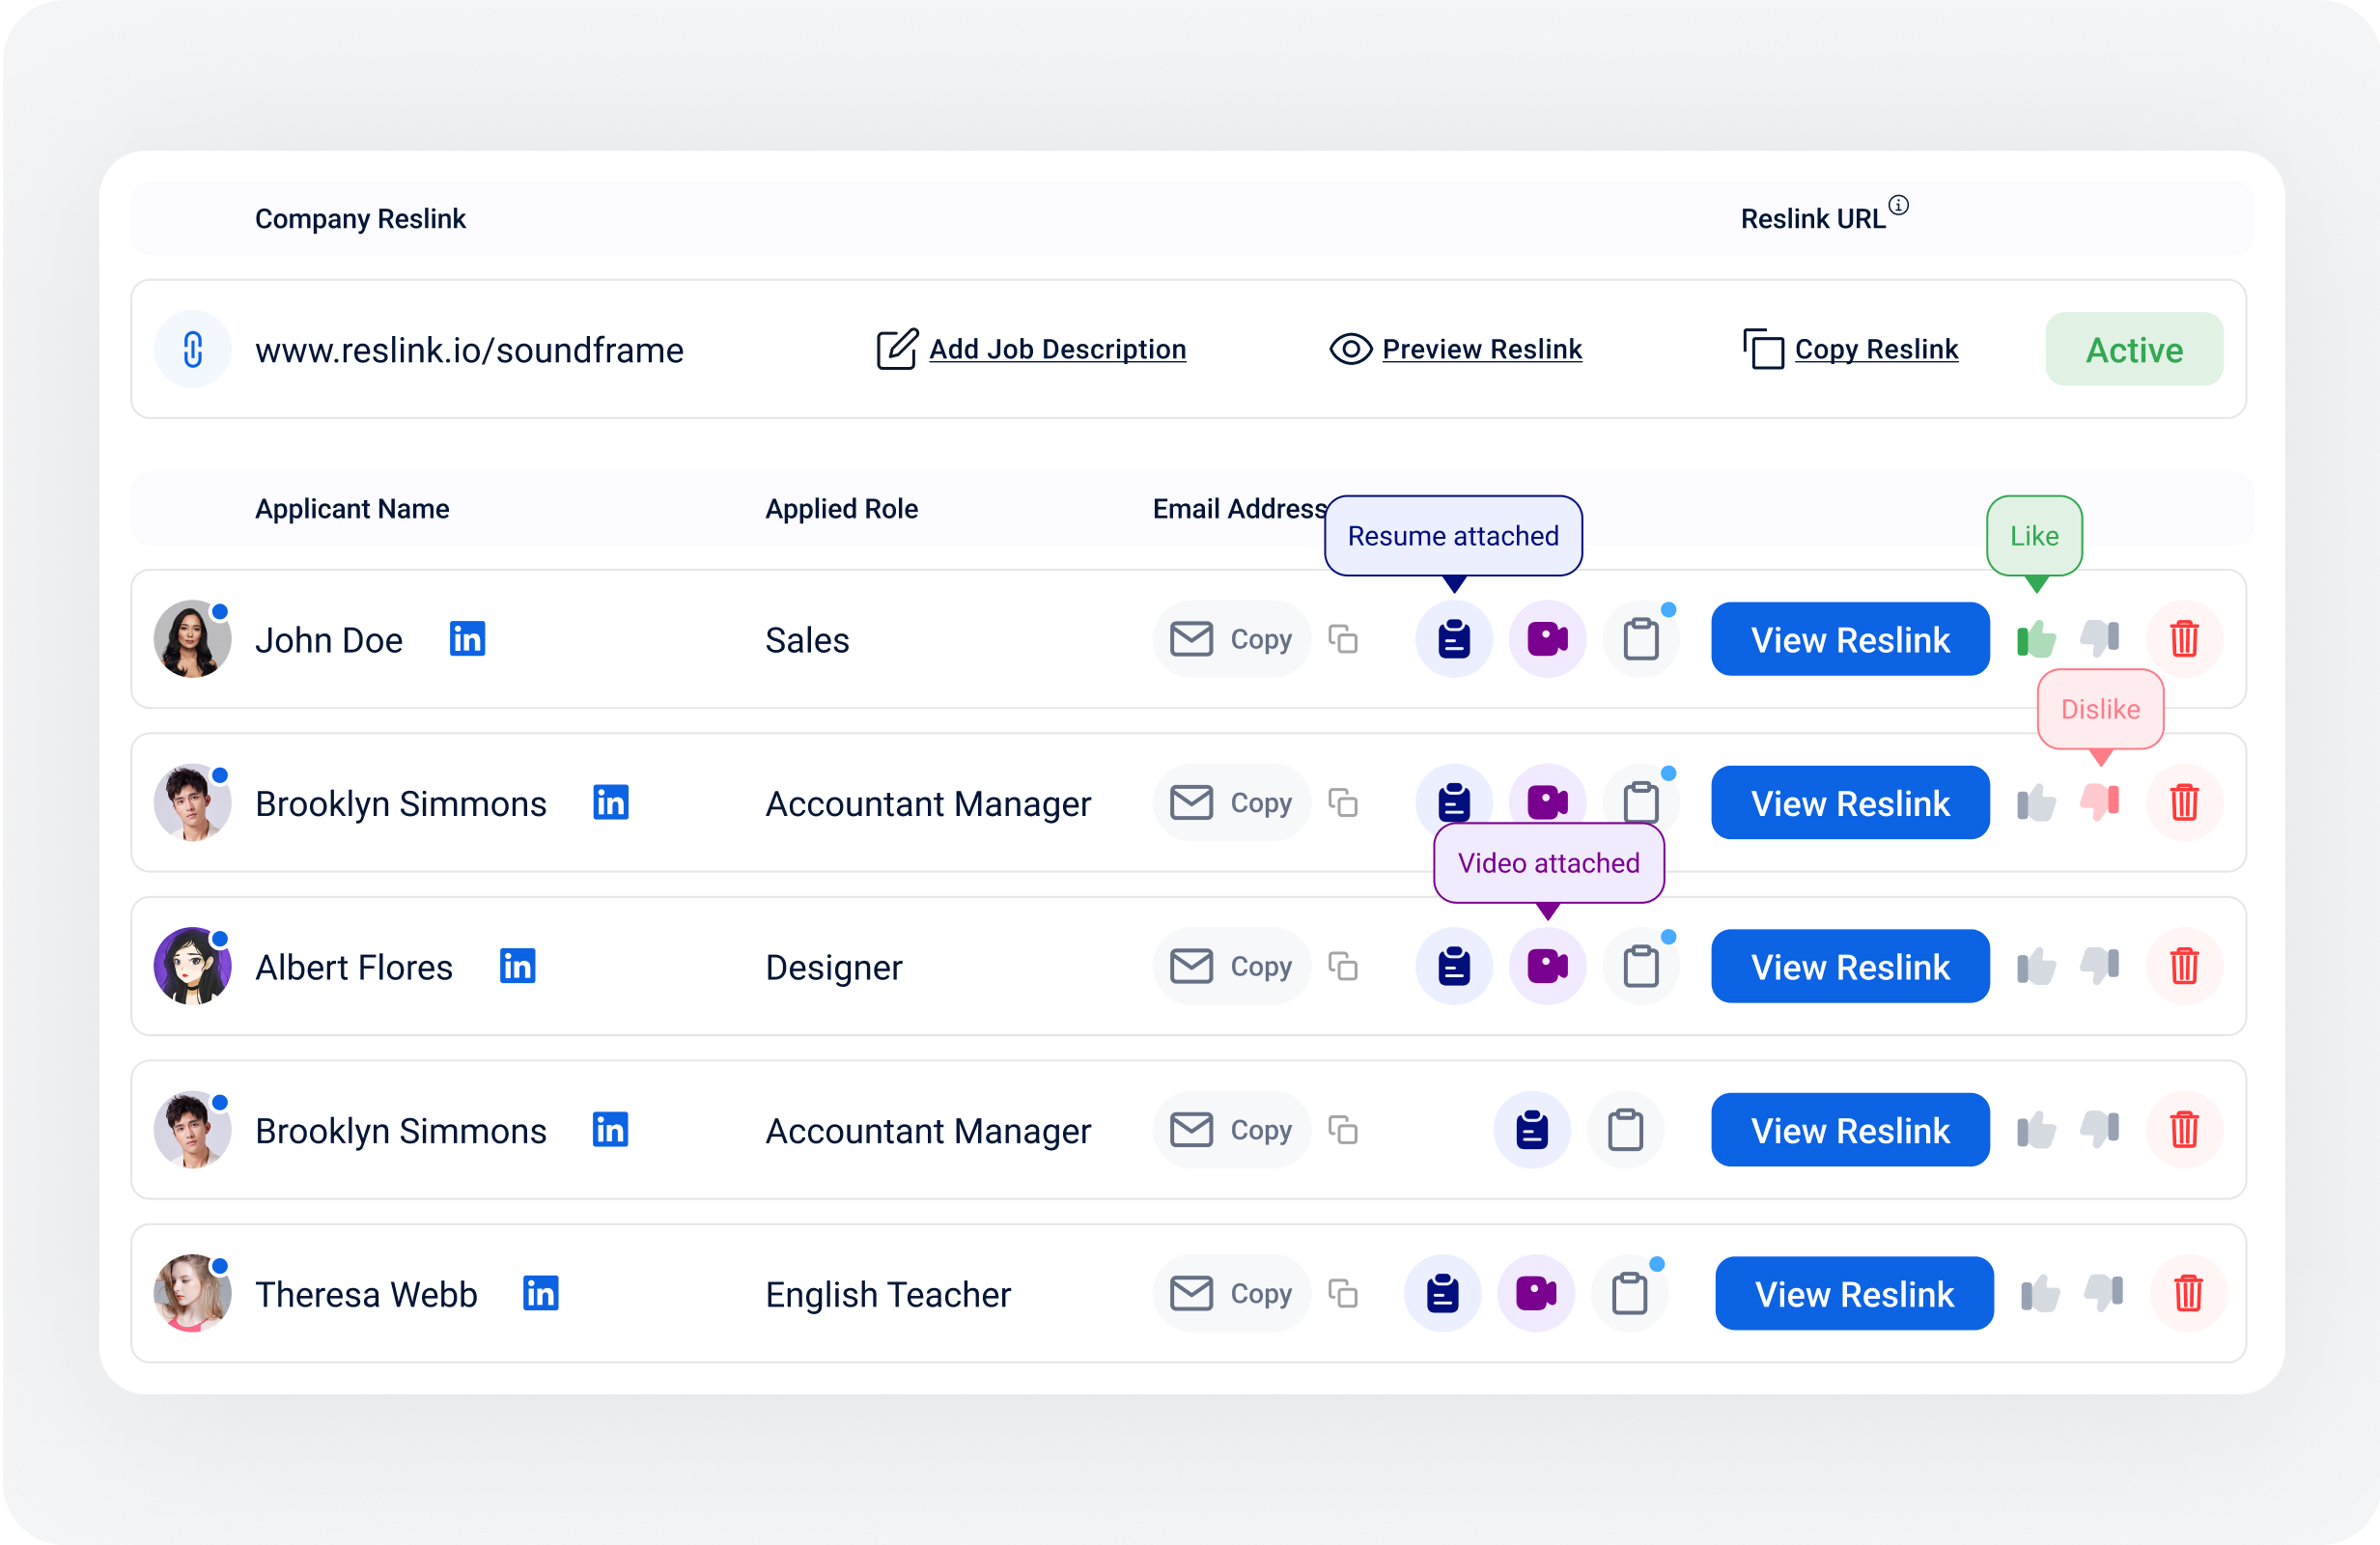Open the clipboard attachment for Albert Flores

tap(1641, 966)
